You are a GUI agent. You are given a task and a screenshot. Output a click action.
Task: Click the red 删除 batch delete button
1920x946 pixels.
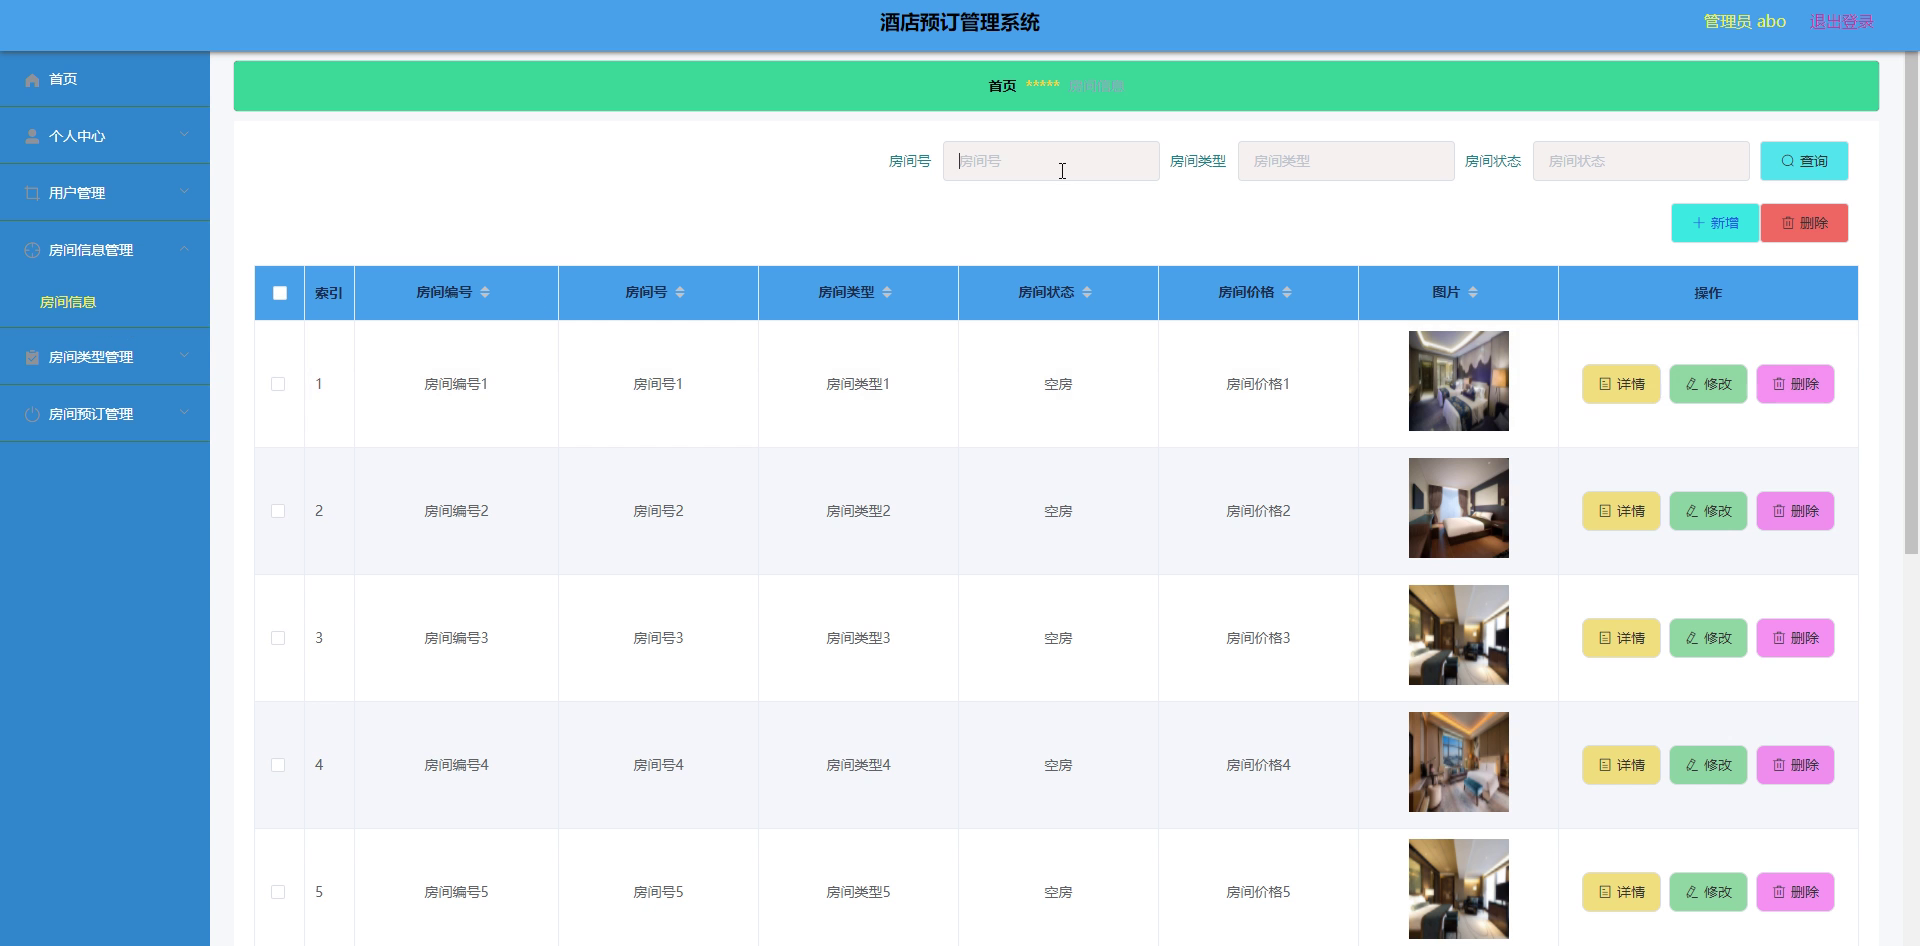click(1804, 223)
